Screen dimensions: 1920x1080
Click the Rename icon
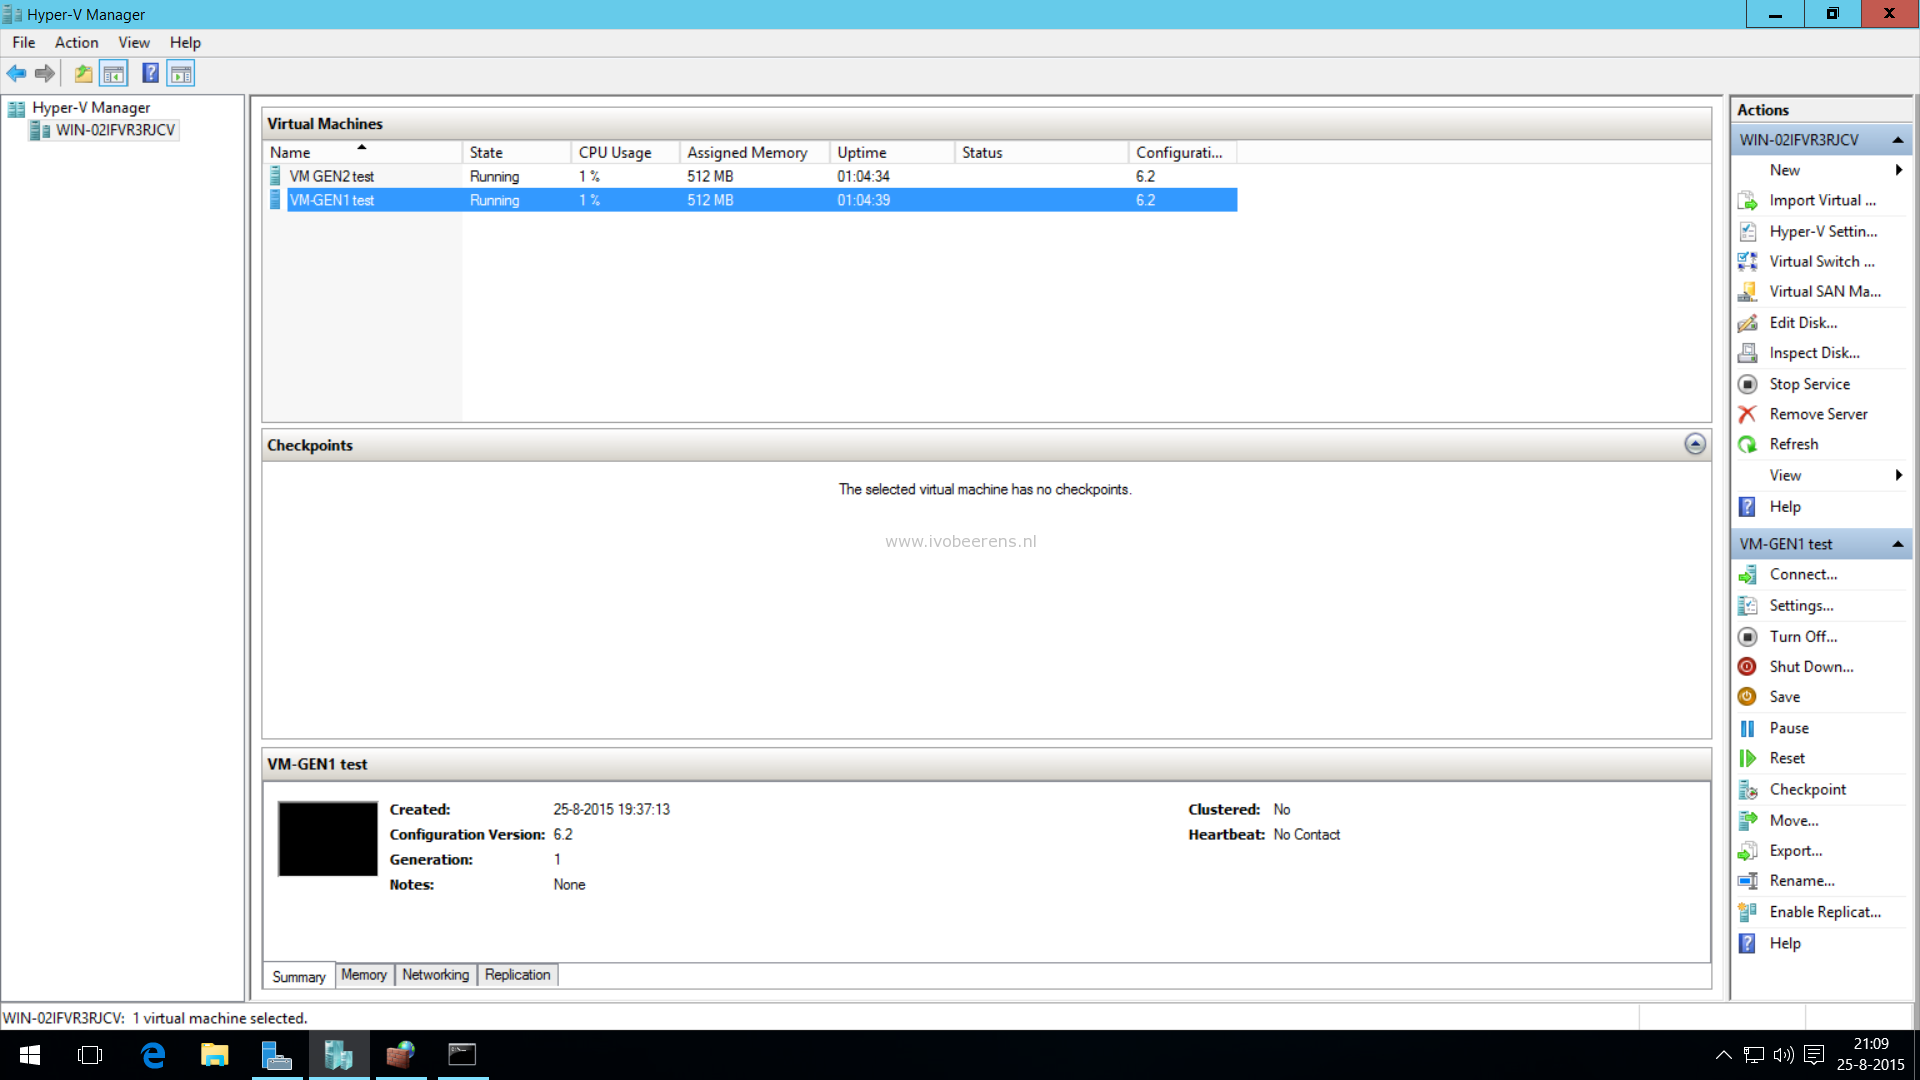(1747, 881)
